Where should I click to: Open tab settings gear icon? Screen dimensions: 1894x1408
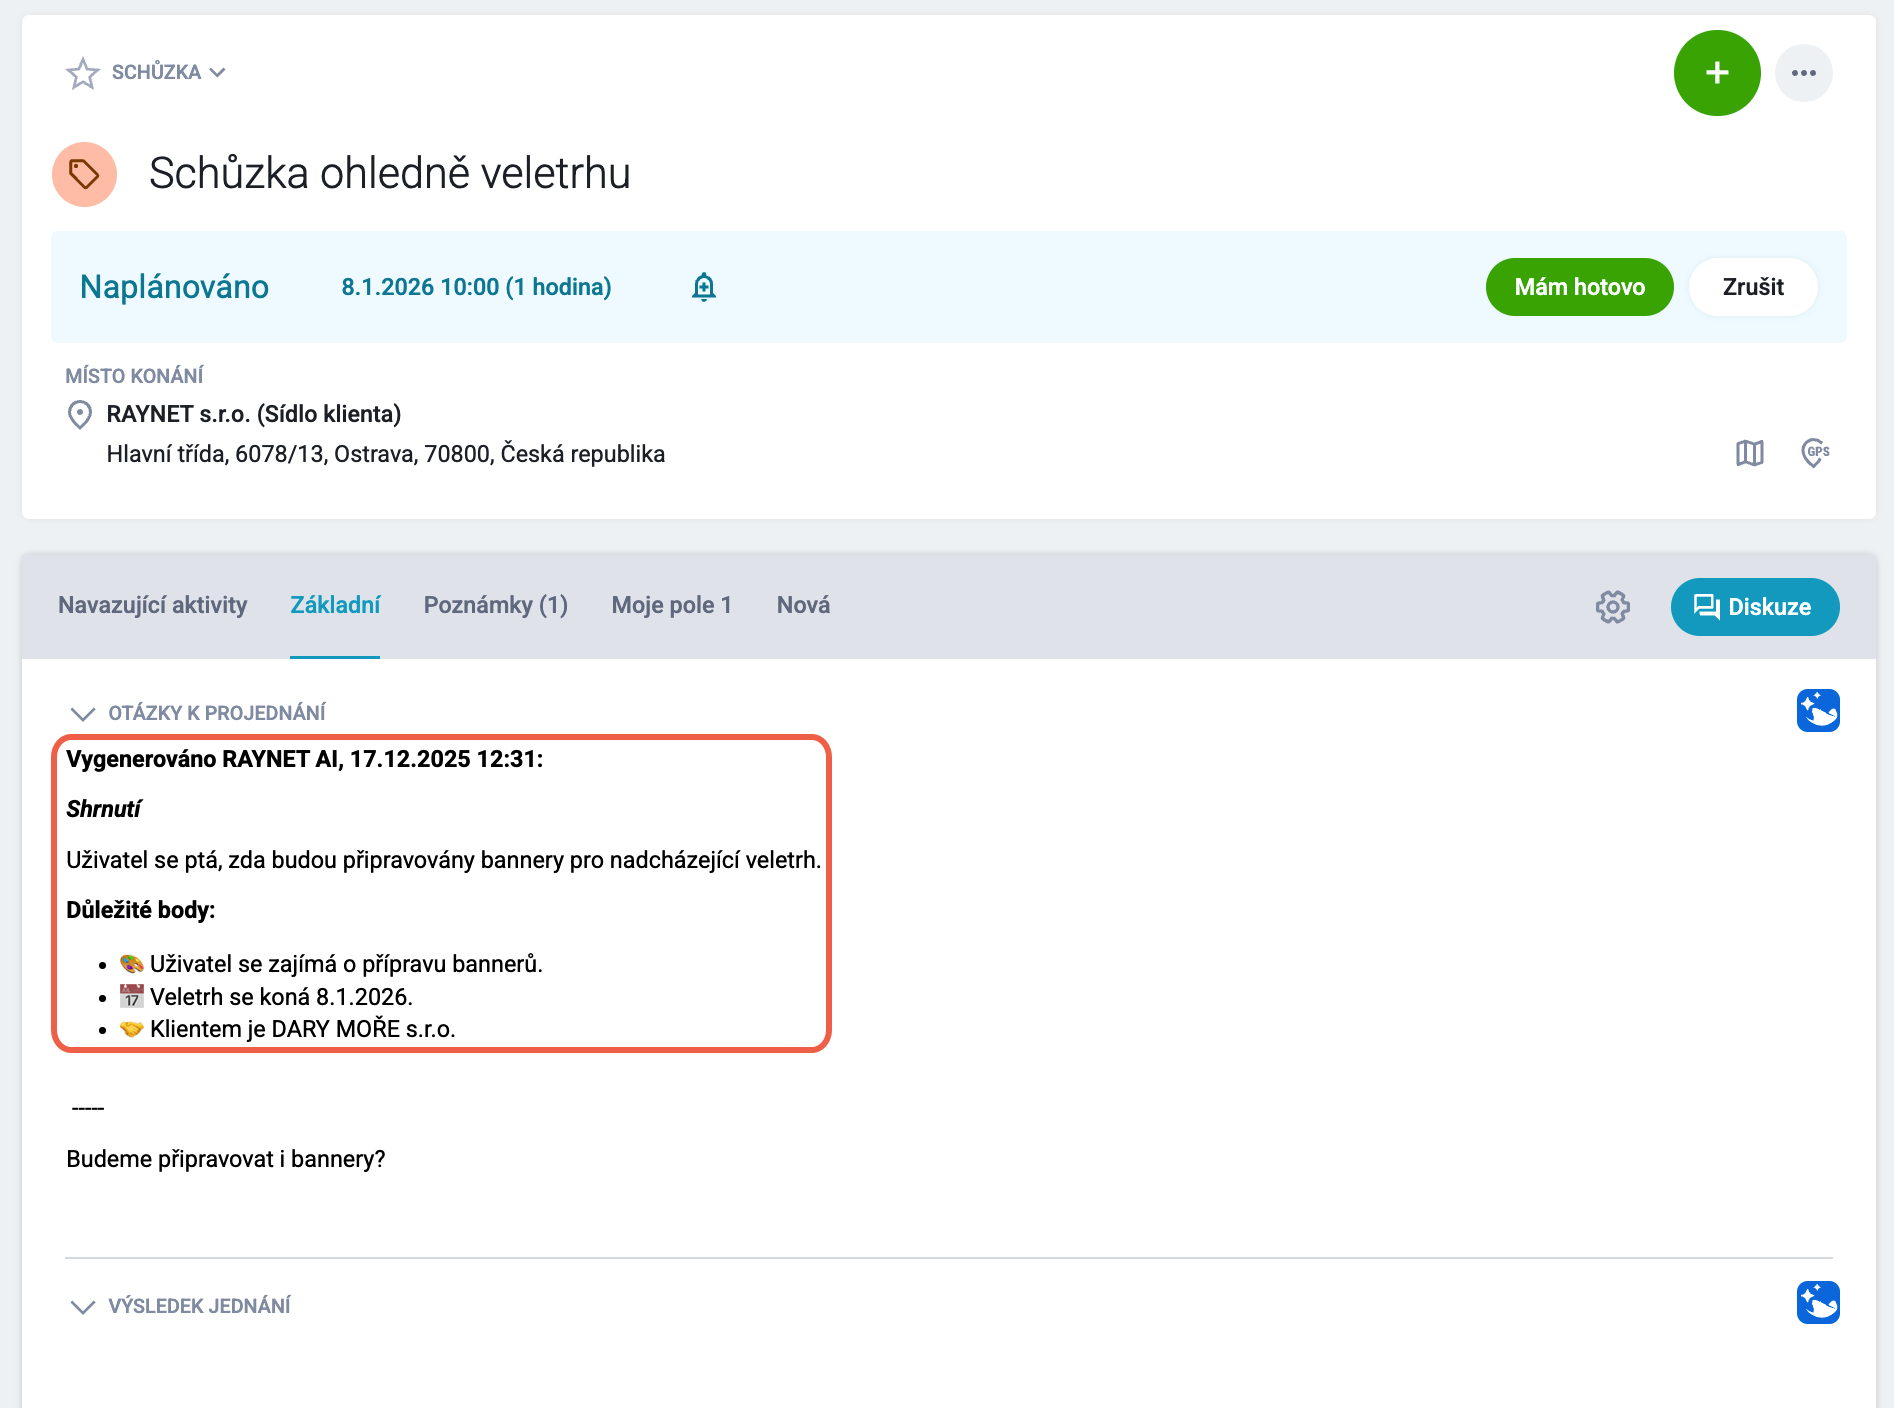(1613, 607)
